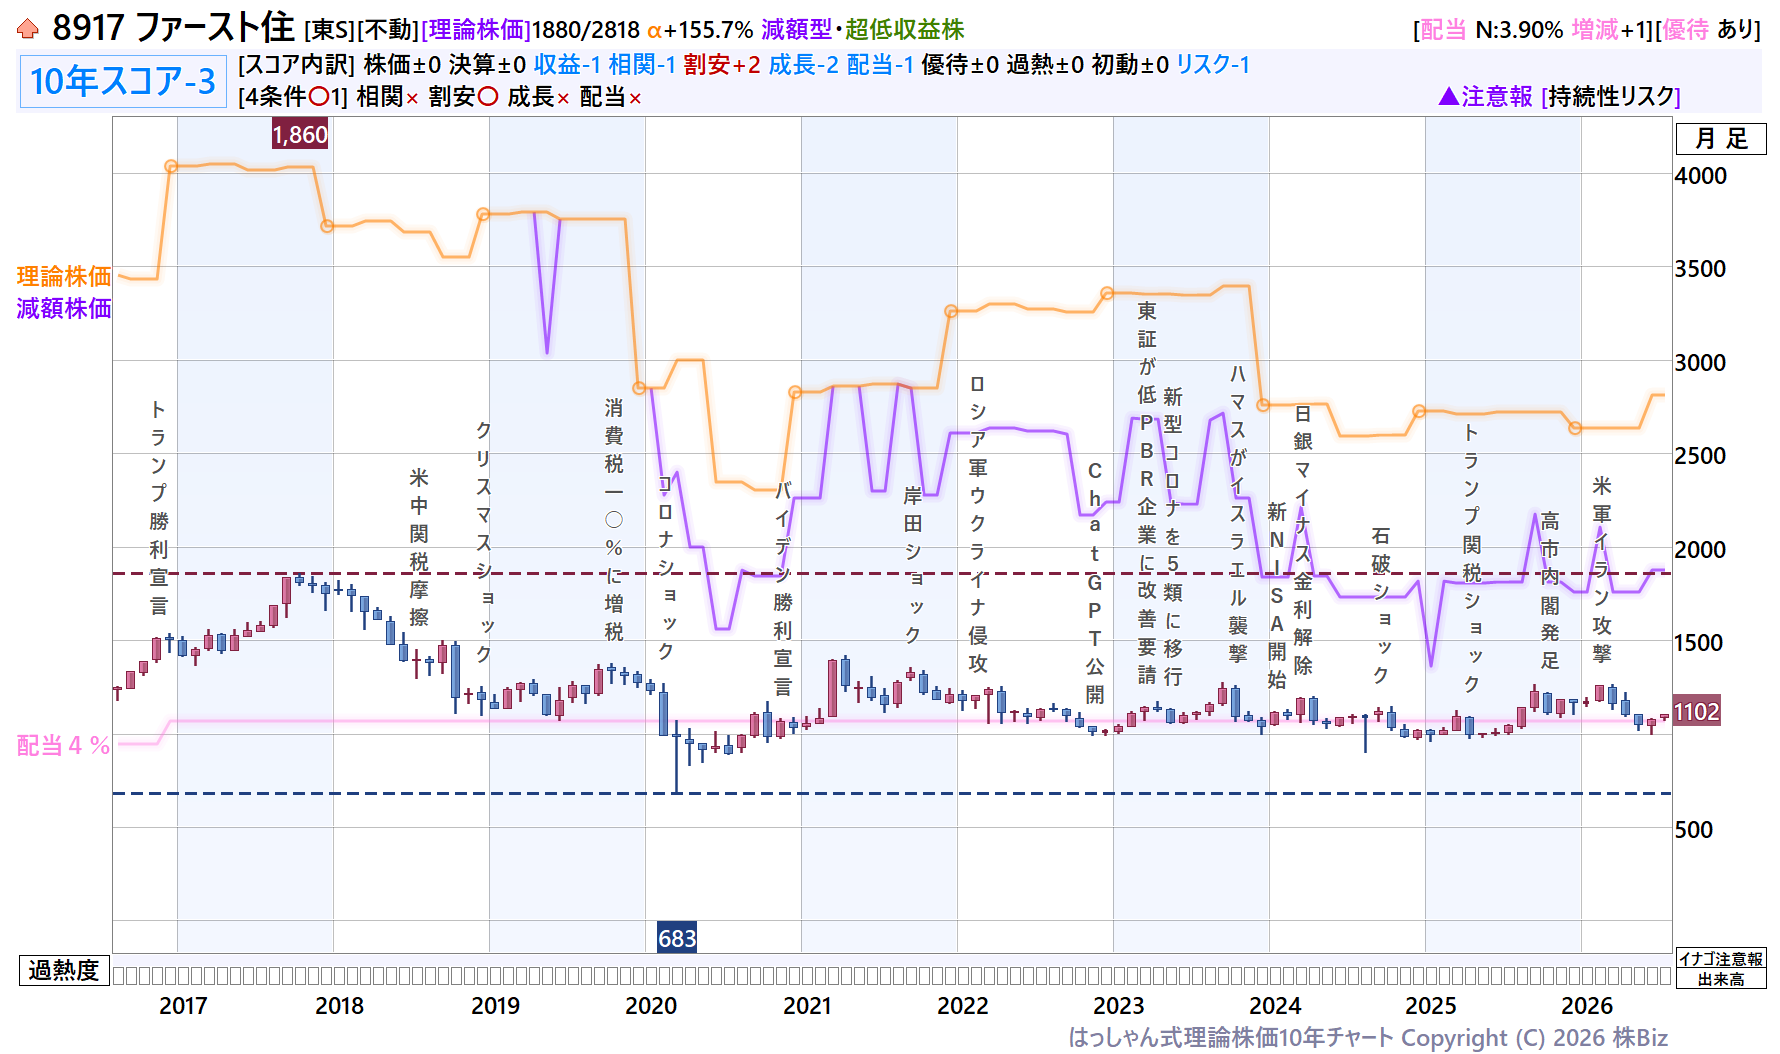Click the 1102 current price tag

[x=1697, y=712]
